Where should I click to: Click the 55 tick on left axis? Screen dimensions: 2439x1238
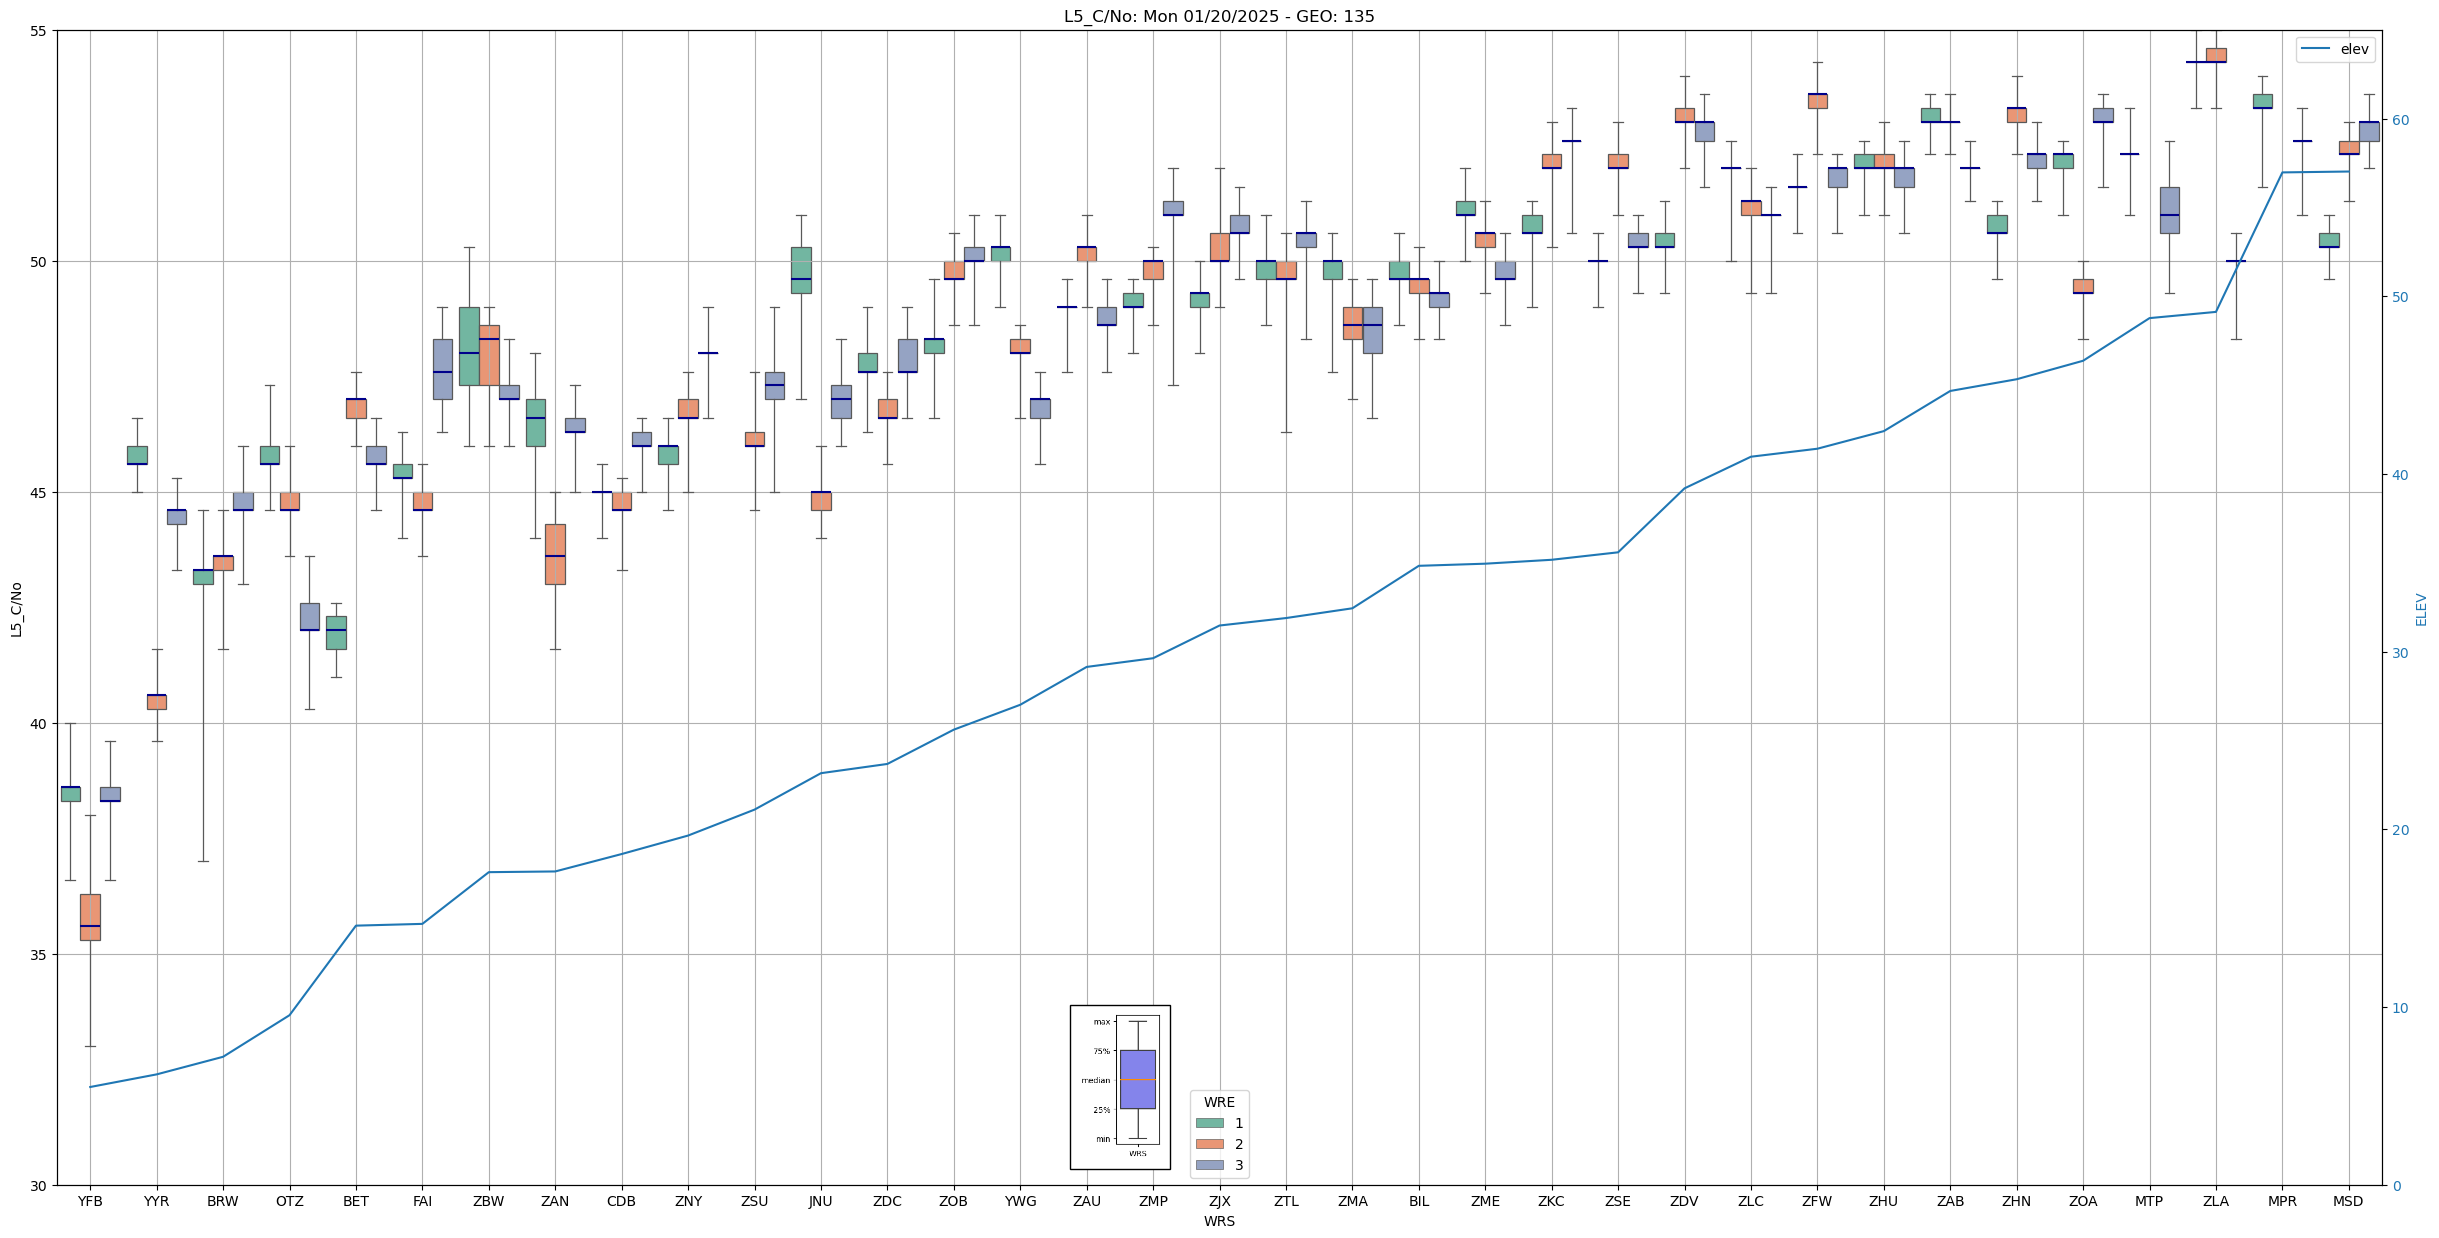(39, 31)
